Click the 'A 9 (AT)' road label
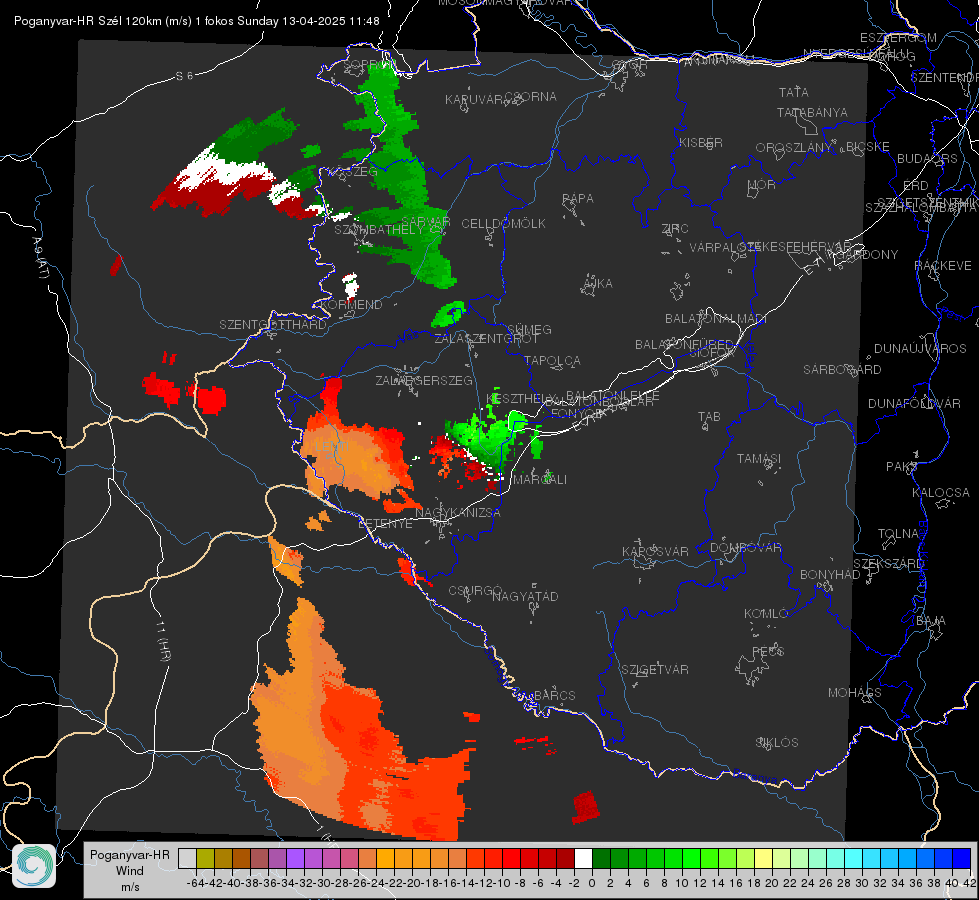The image size is (979, 900). pyautogui.click(x=39, y=257)
